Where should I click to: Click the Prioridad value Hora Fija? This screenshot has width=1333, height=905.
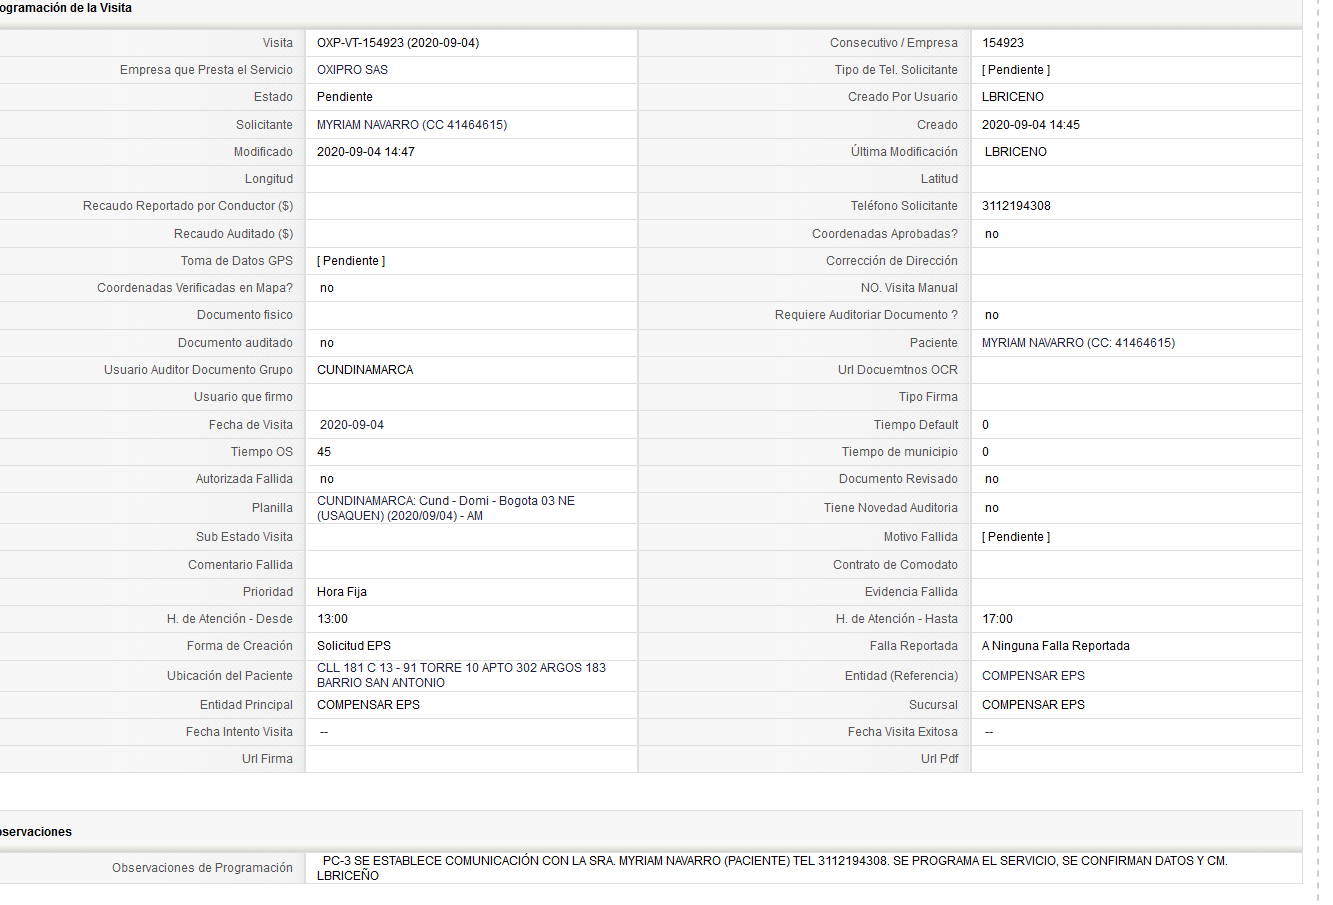[x=342, y=592]
